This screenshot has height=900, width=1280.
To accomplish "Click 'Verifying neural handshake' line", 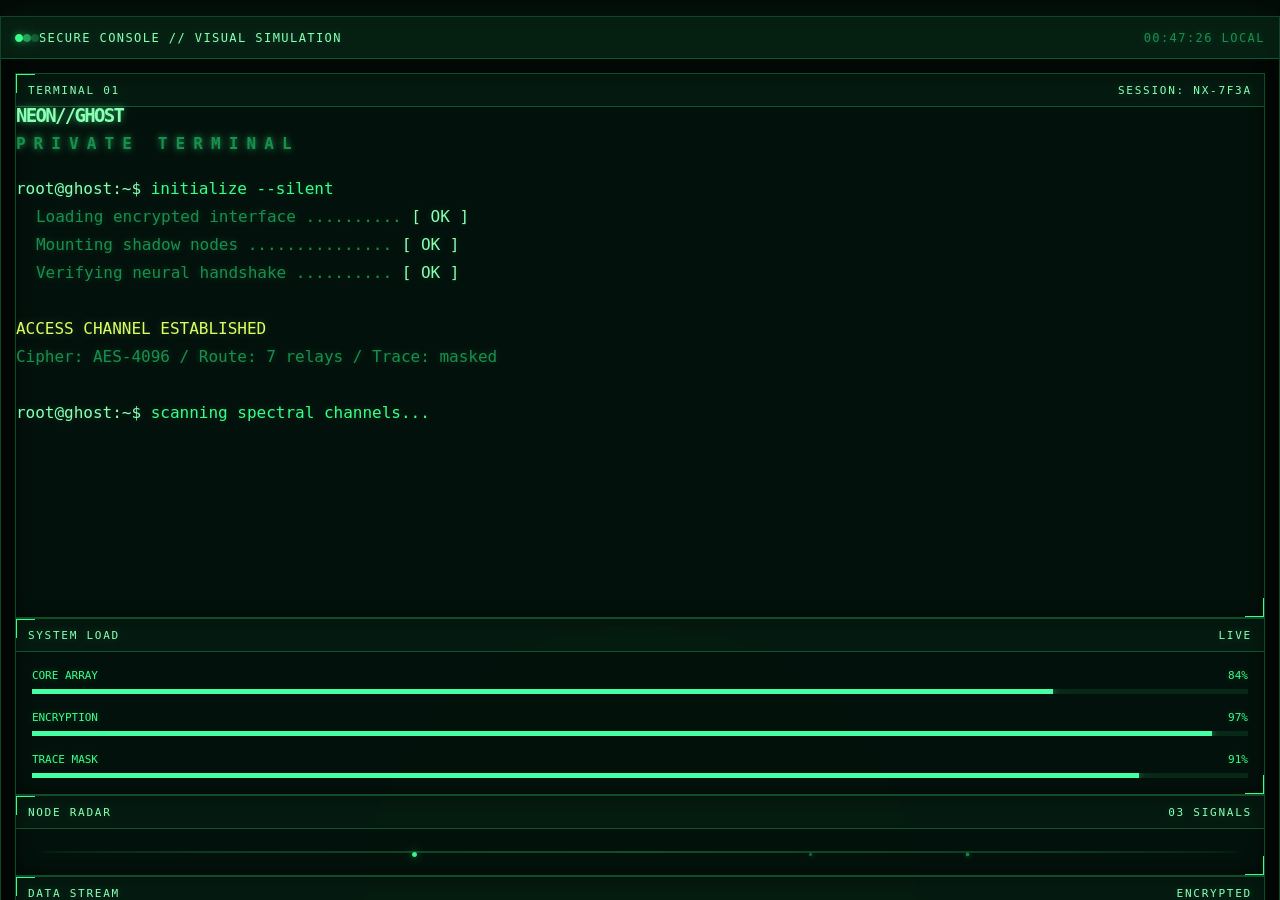I will [x=247, y=273].
